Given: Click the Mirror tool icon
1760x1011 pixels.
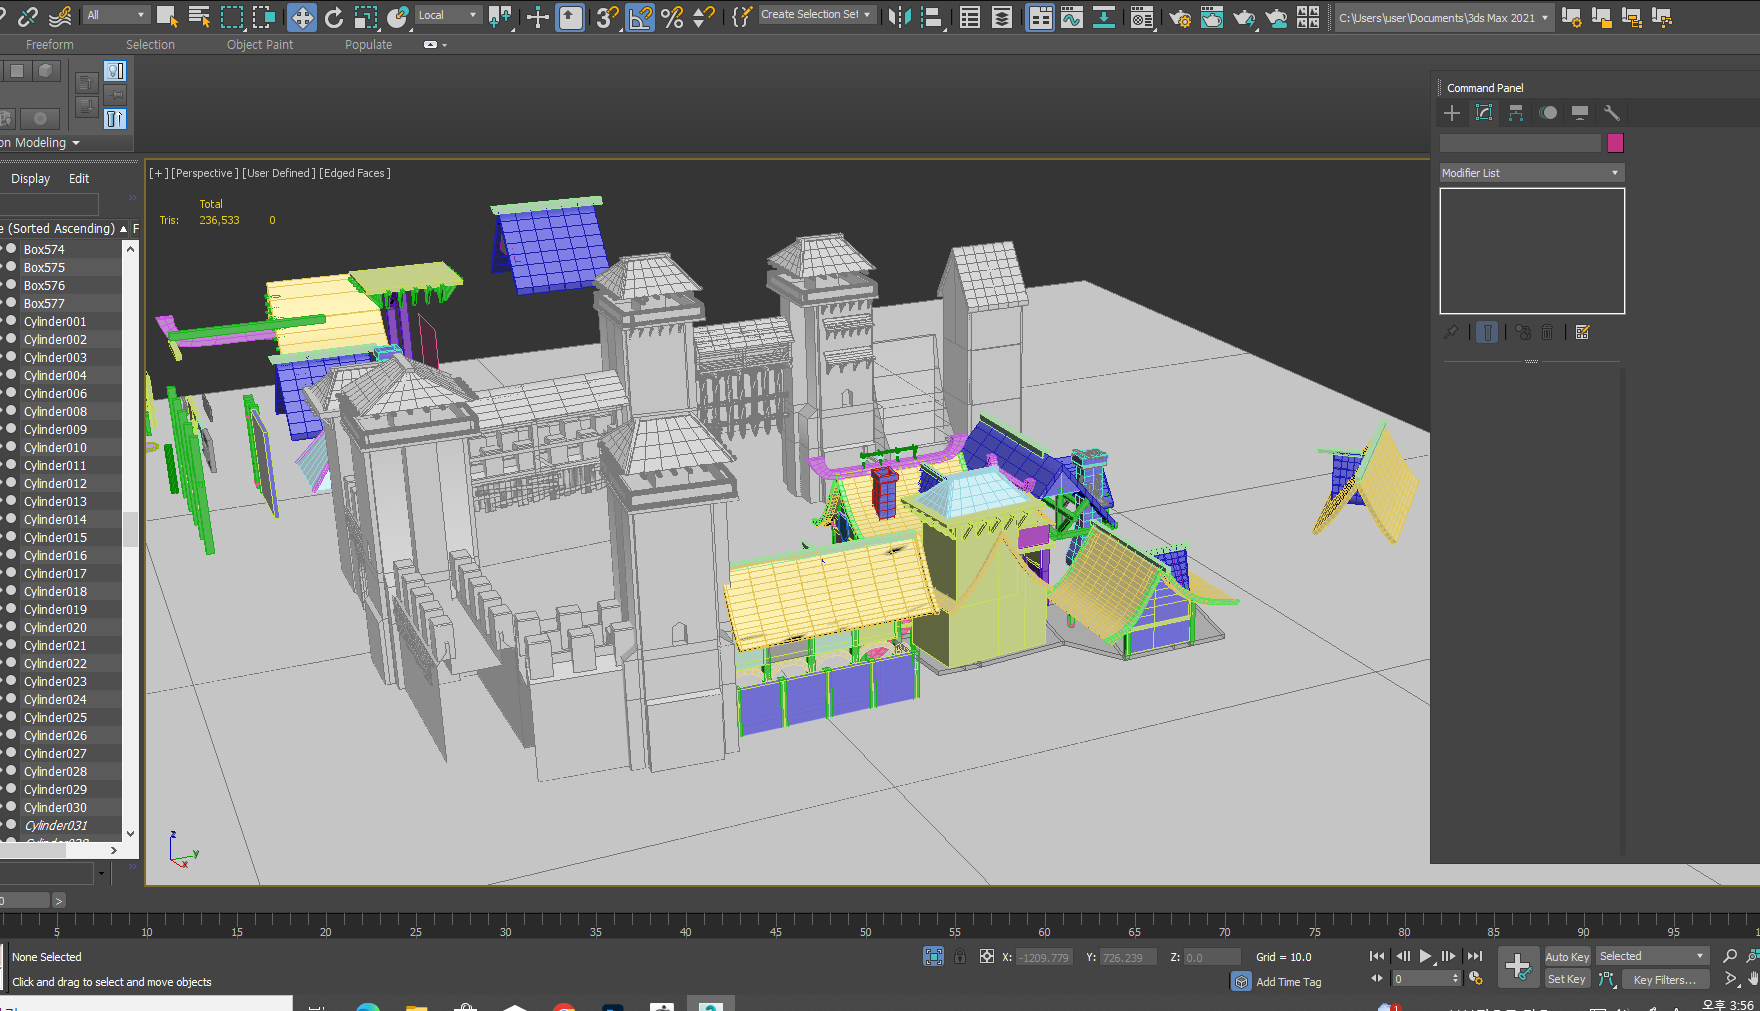Looking at the screenshot, I should click(899, 17).
